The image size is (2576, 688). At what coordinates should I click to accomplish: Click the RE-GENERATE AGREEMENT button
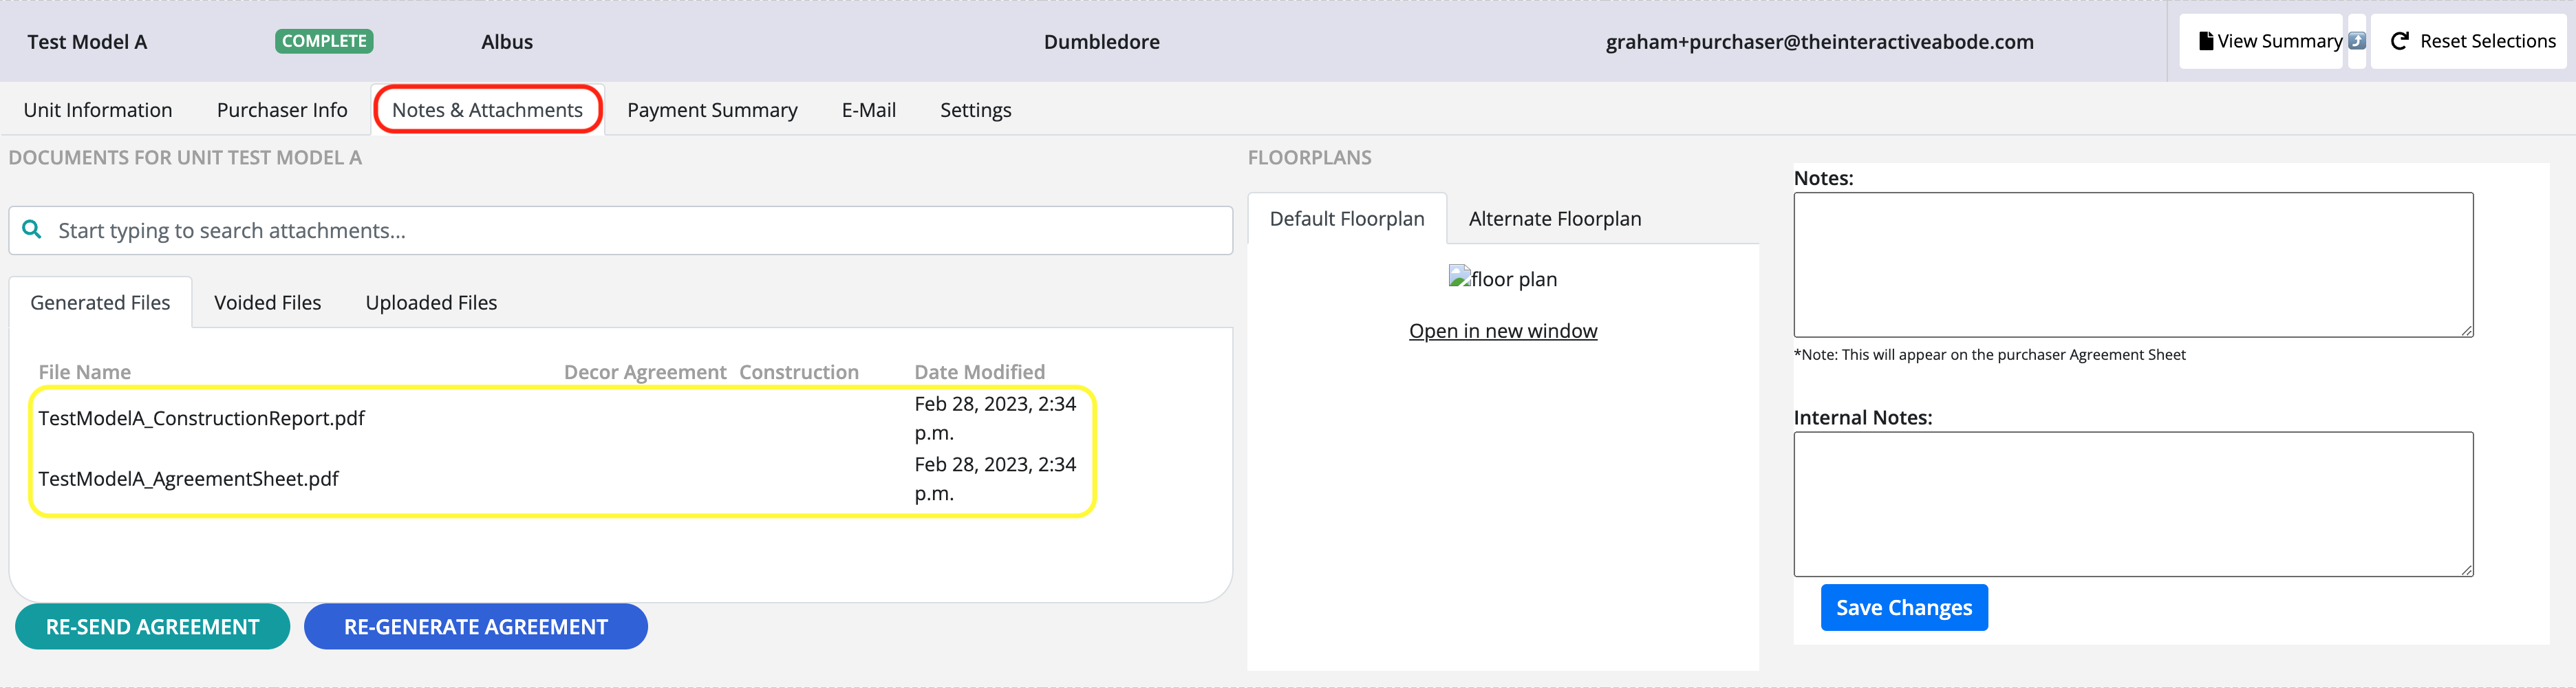(x=475, y=626)
